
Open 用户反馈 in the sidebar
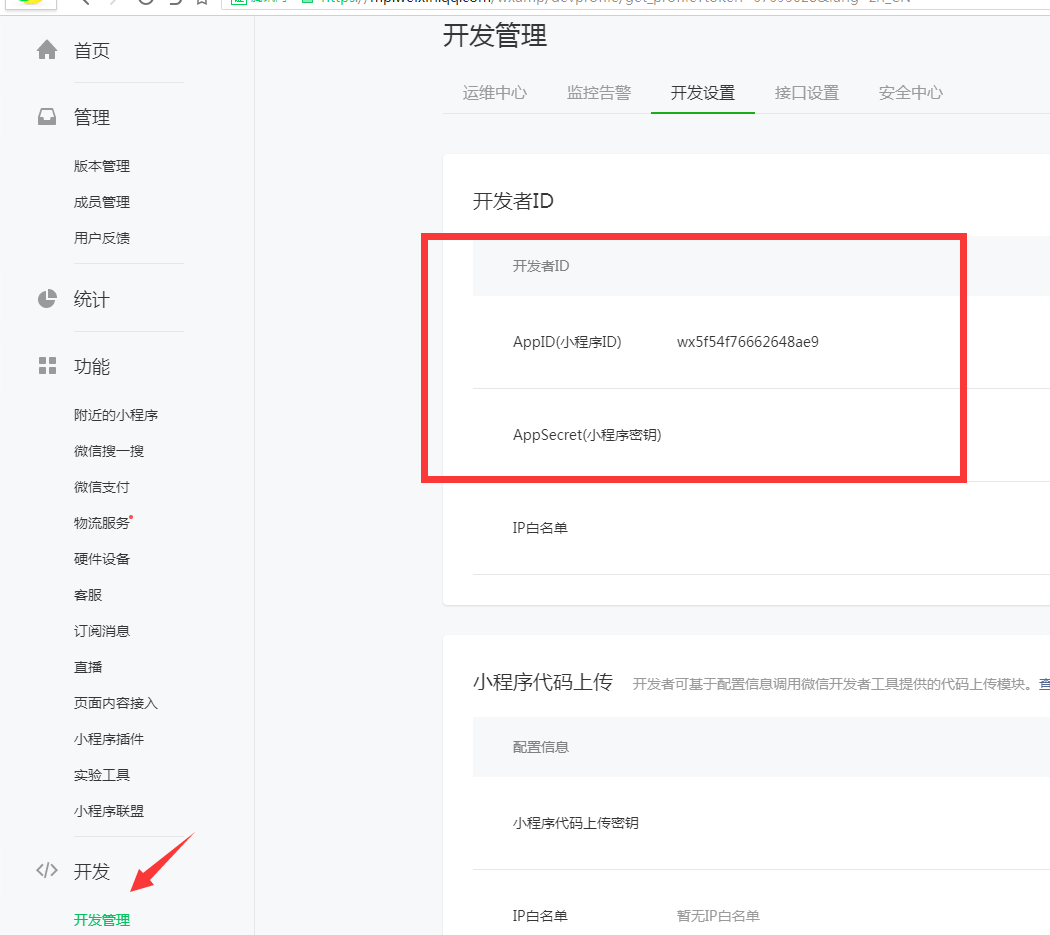[102, 238]
